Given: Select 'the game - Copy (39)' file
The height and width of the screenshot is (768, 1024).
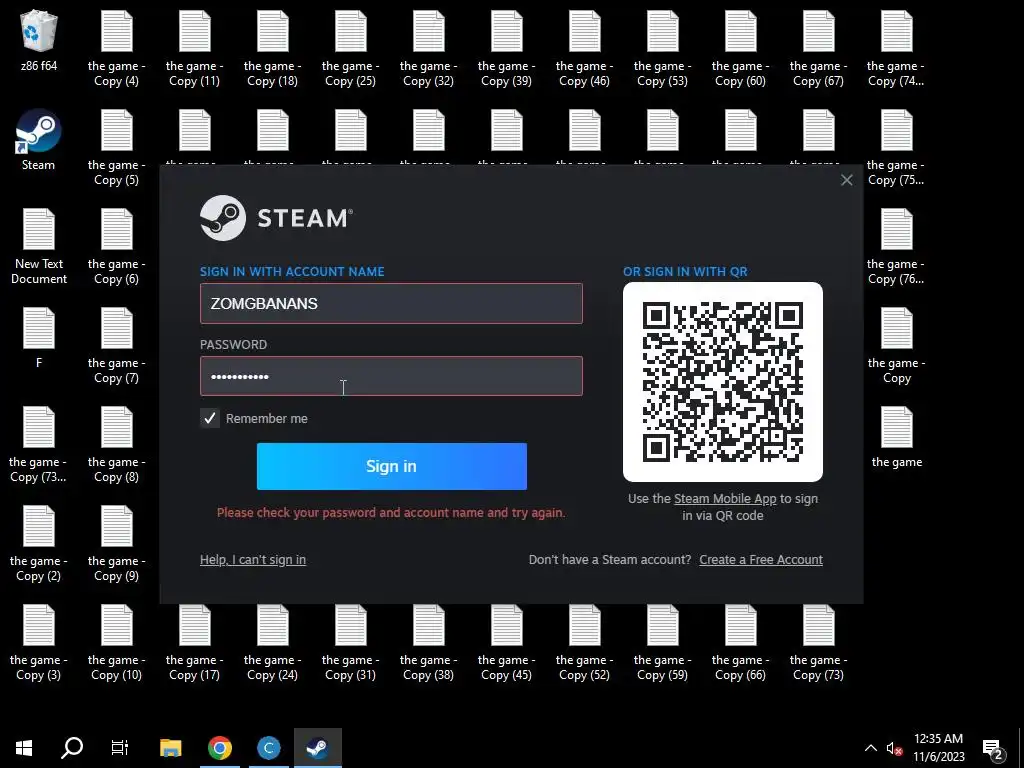Looking at the screenshot, I should pyautogui.click(x=506, y=48).
